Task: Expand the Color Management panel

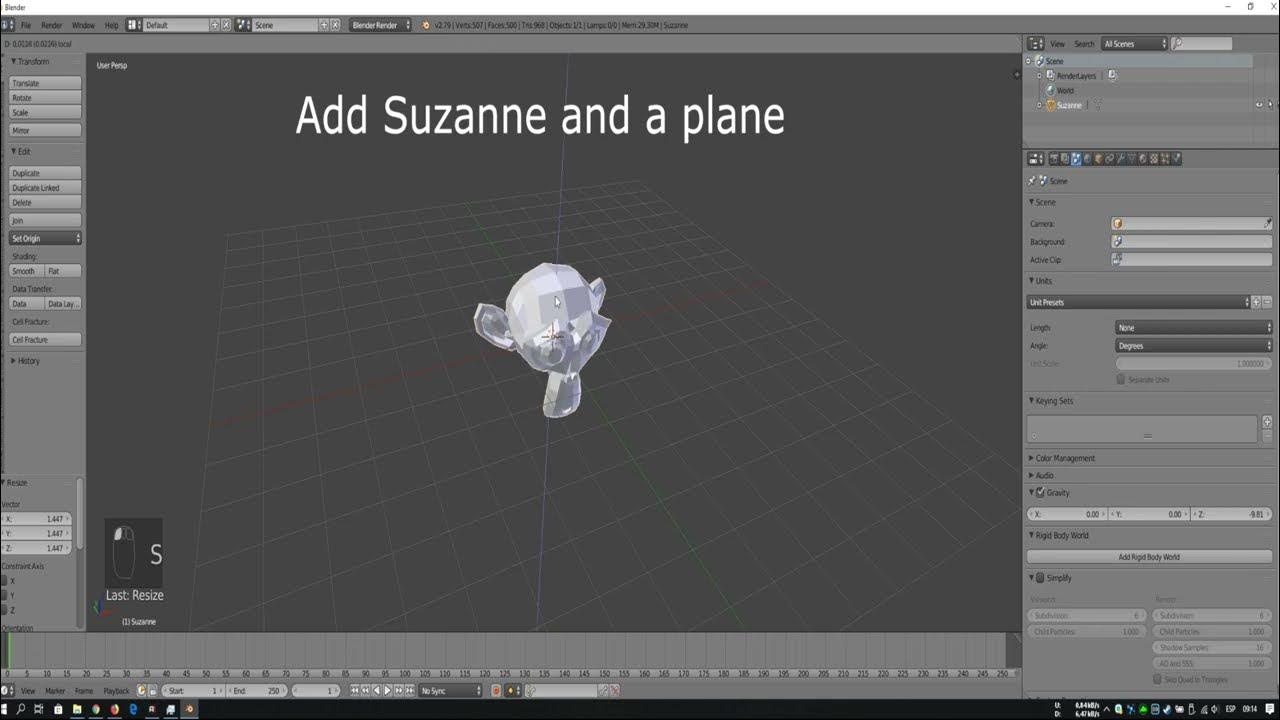Action: click(x=1064, y=458)
